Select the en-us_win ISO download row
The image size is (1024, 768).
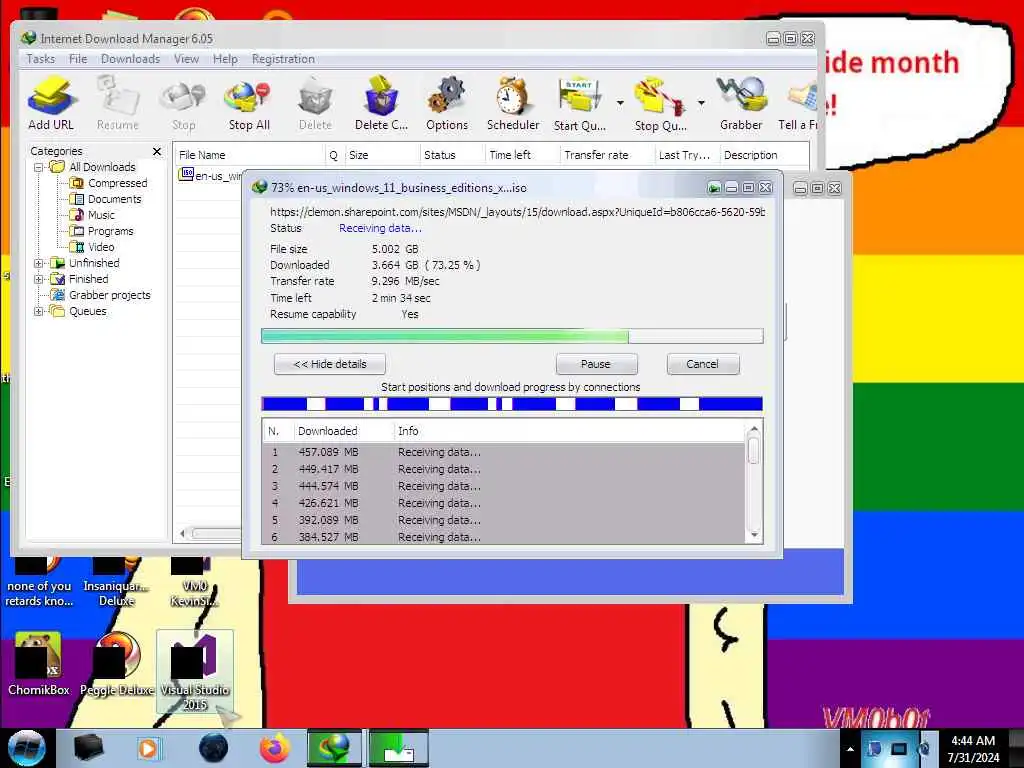(x=210, y=175)
